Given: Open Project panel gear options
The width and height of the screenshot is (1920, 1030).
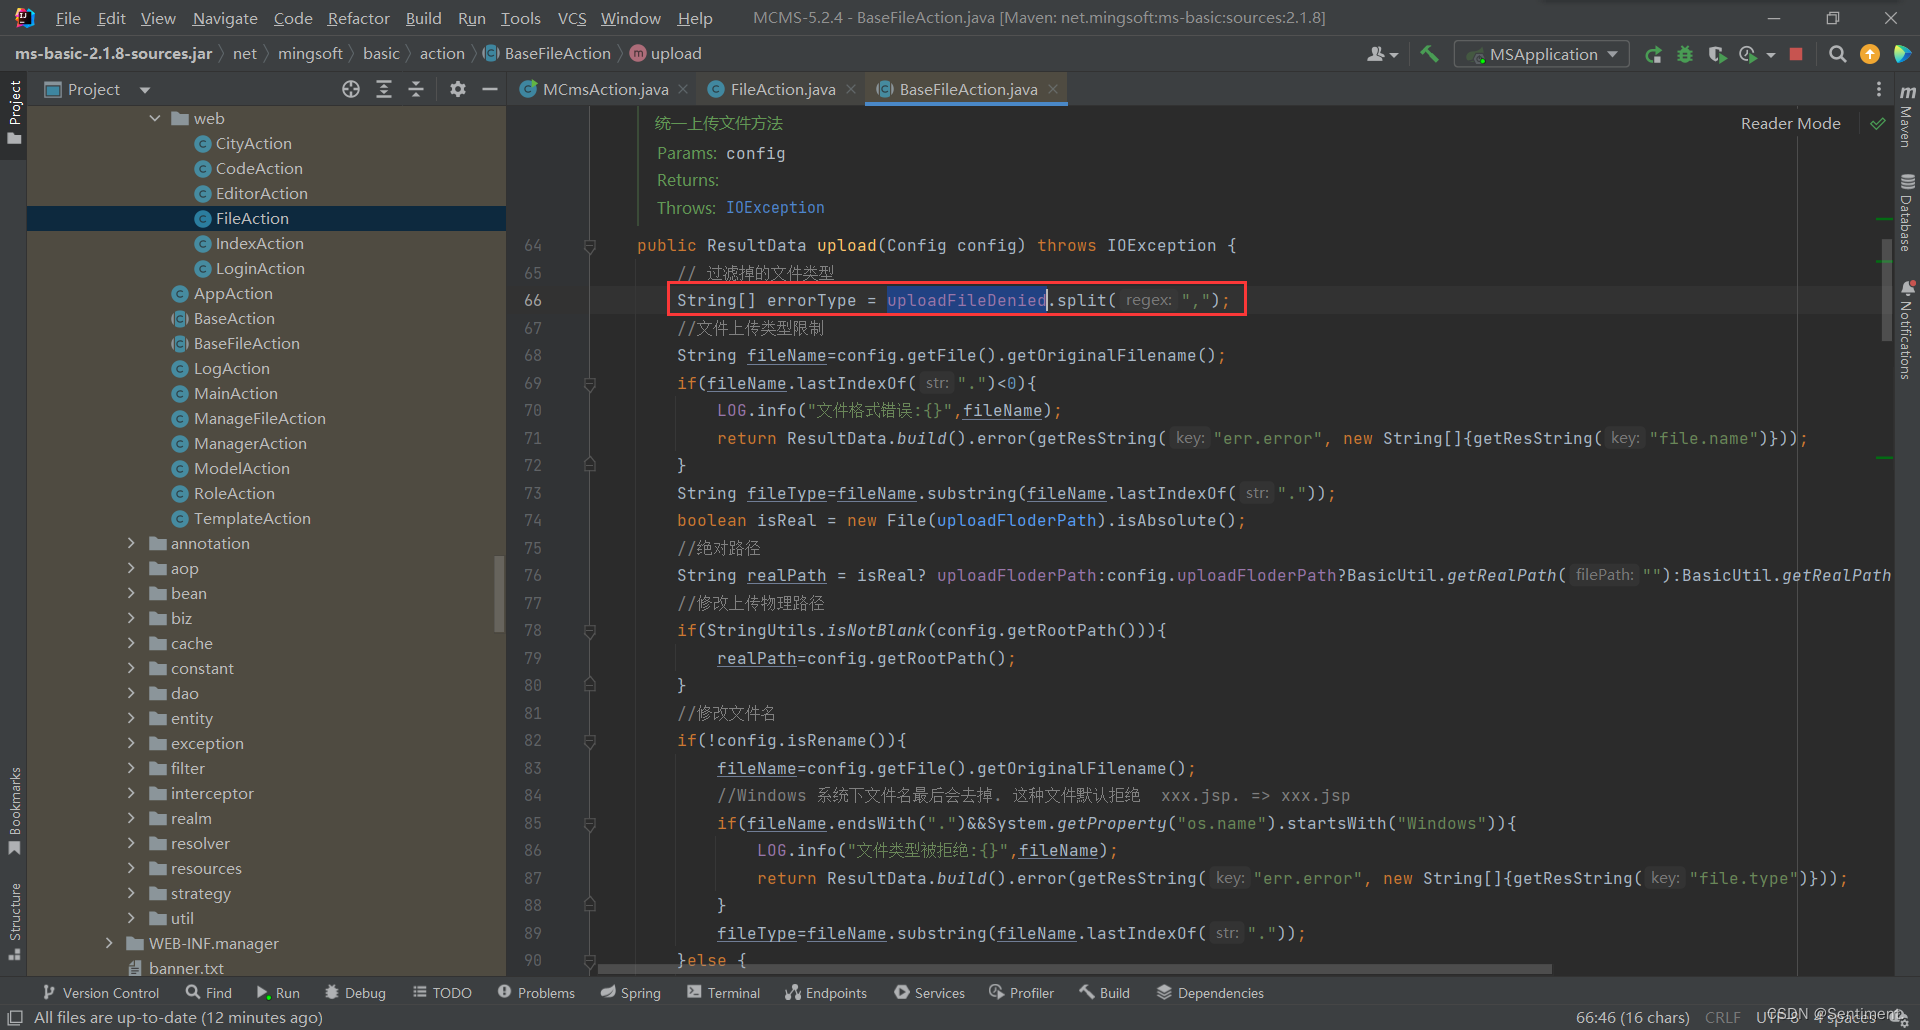Looking at the screenshot, I should pyautogui.click(x=458, y=90).
